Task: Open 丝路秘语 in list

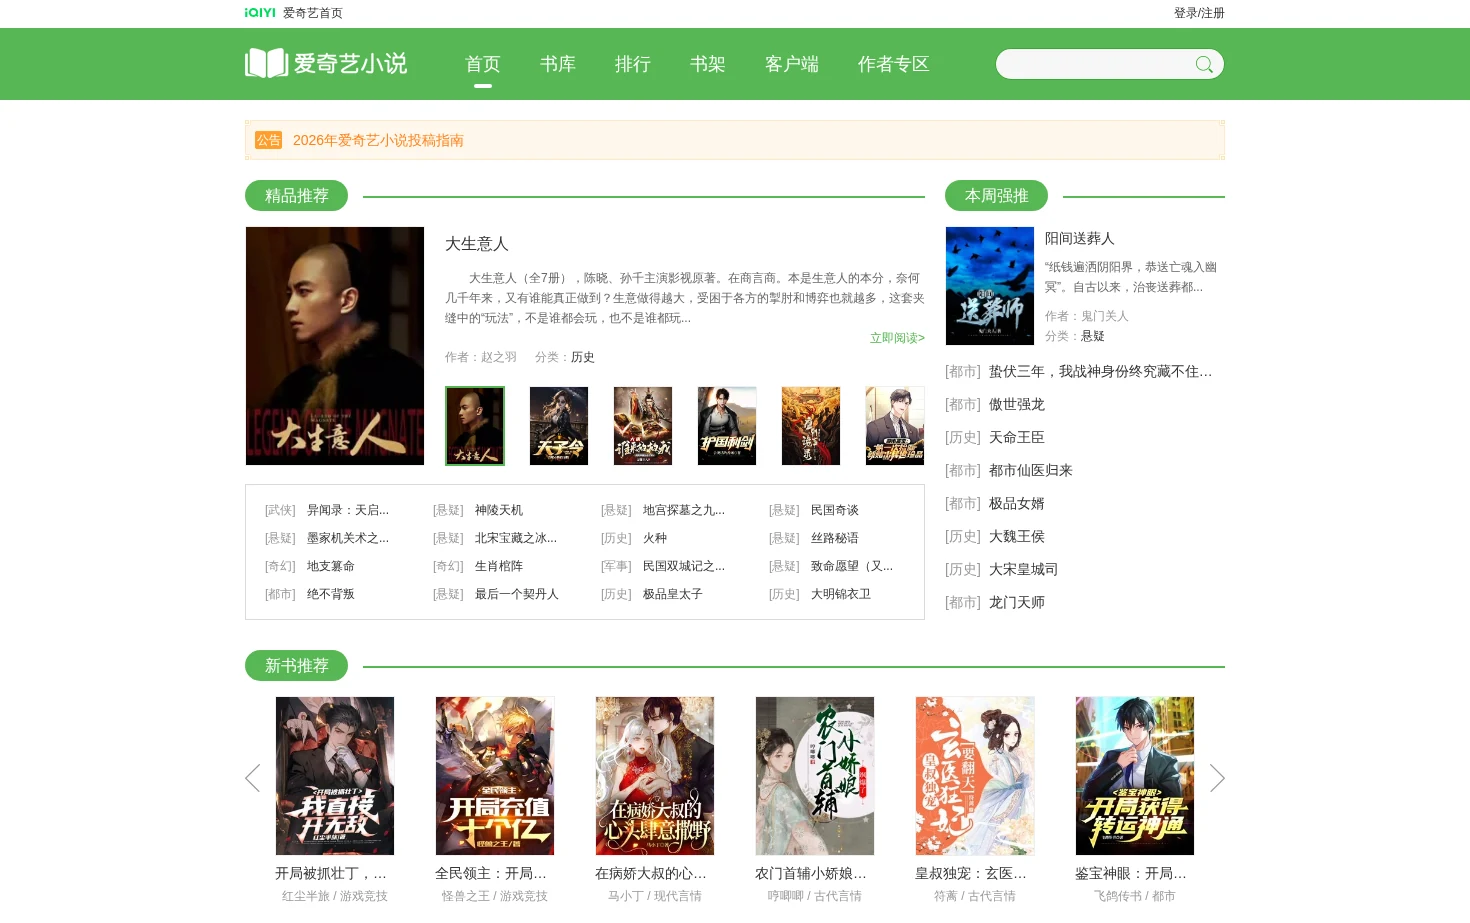Action: (x=835, y=538)
